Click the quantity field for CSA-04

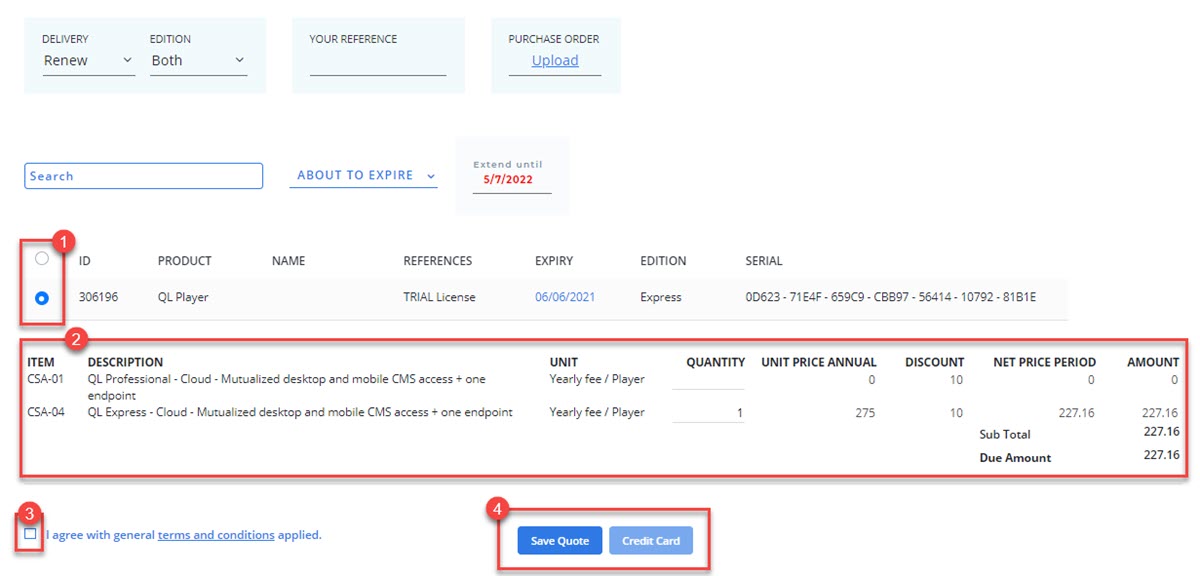pos(708,413)
